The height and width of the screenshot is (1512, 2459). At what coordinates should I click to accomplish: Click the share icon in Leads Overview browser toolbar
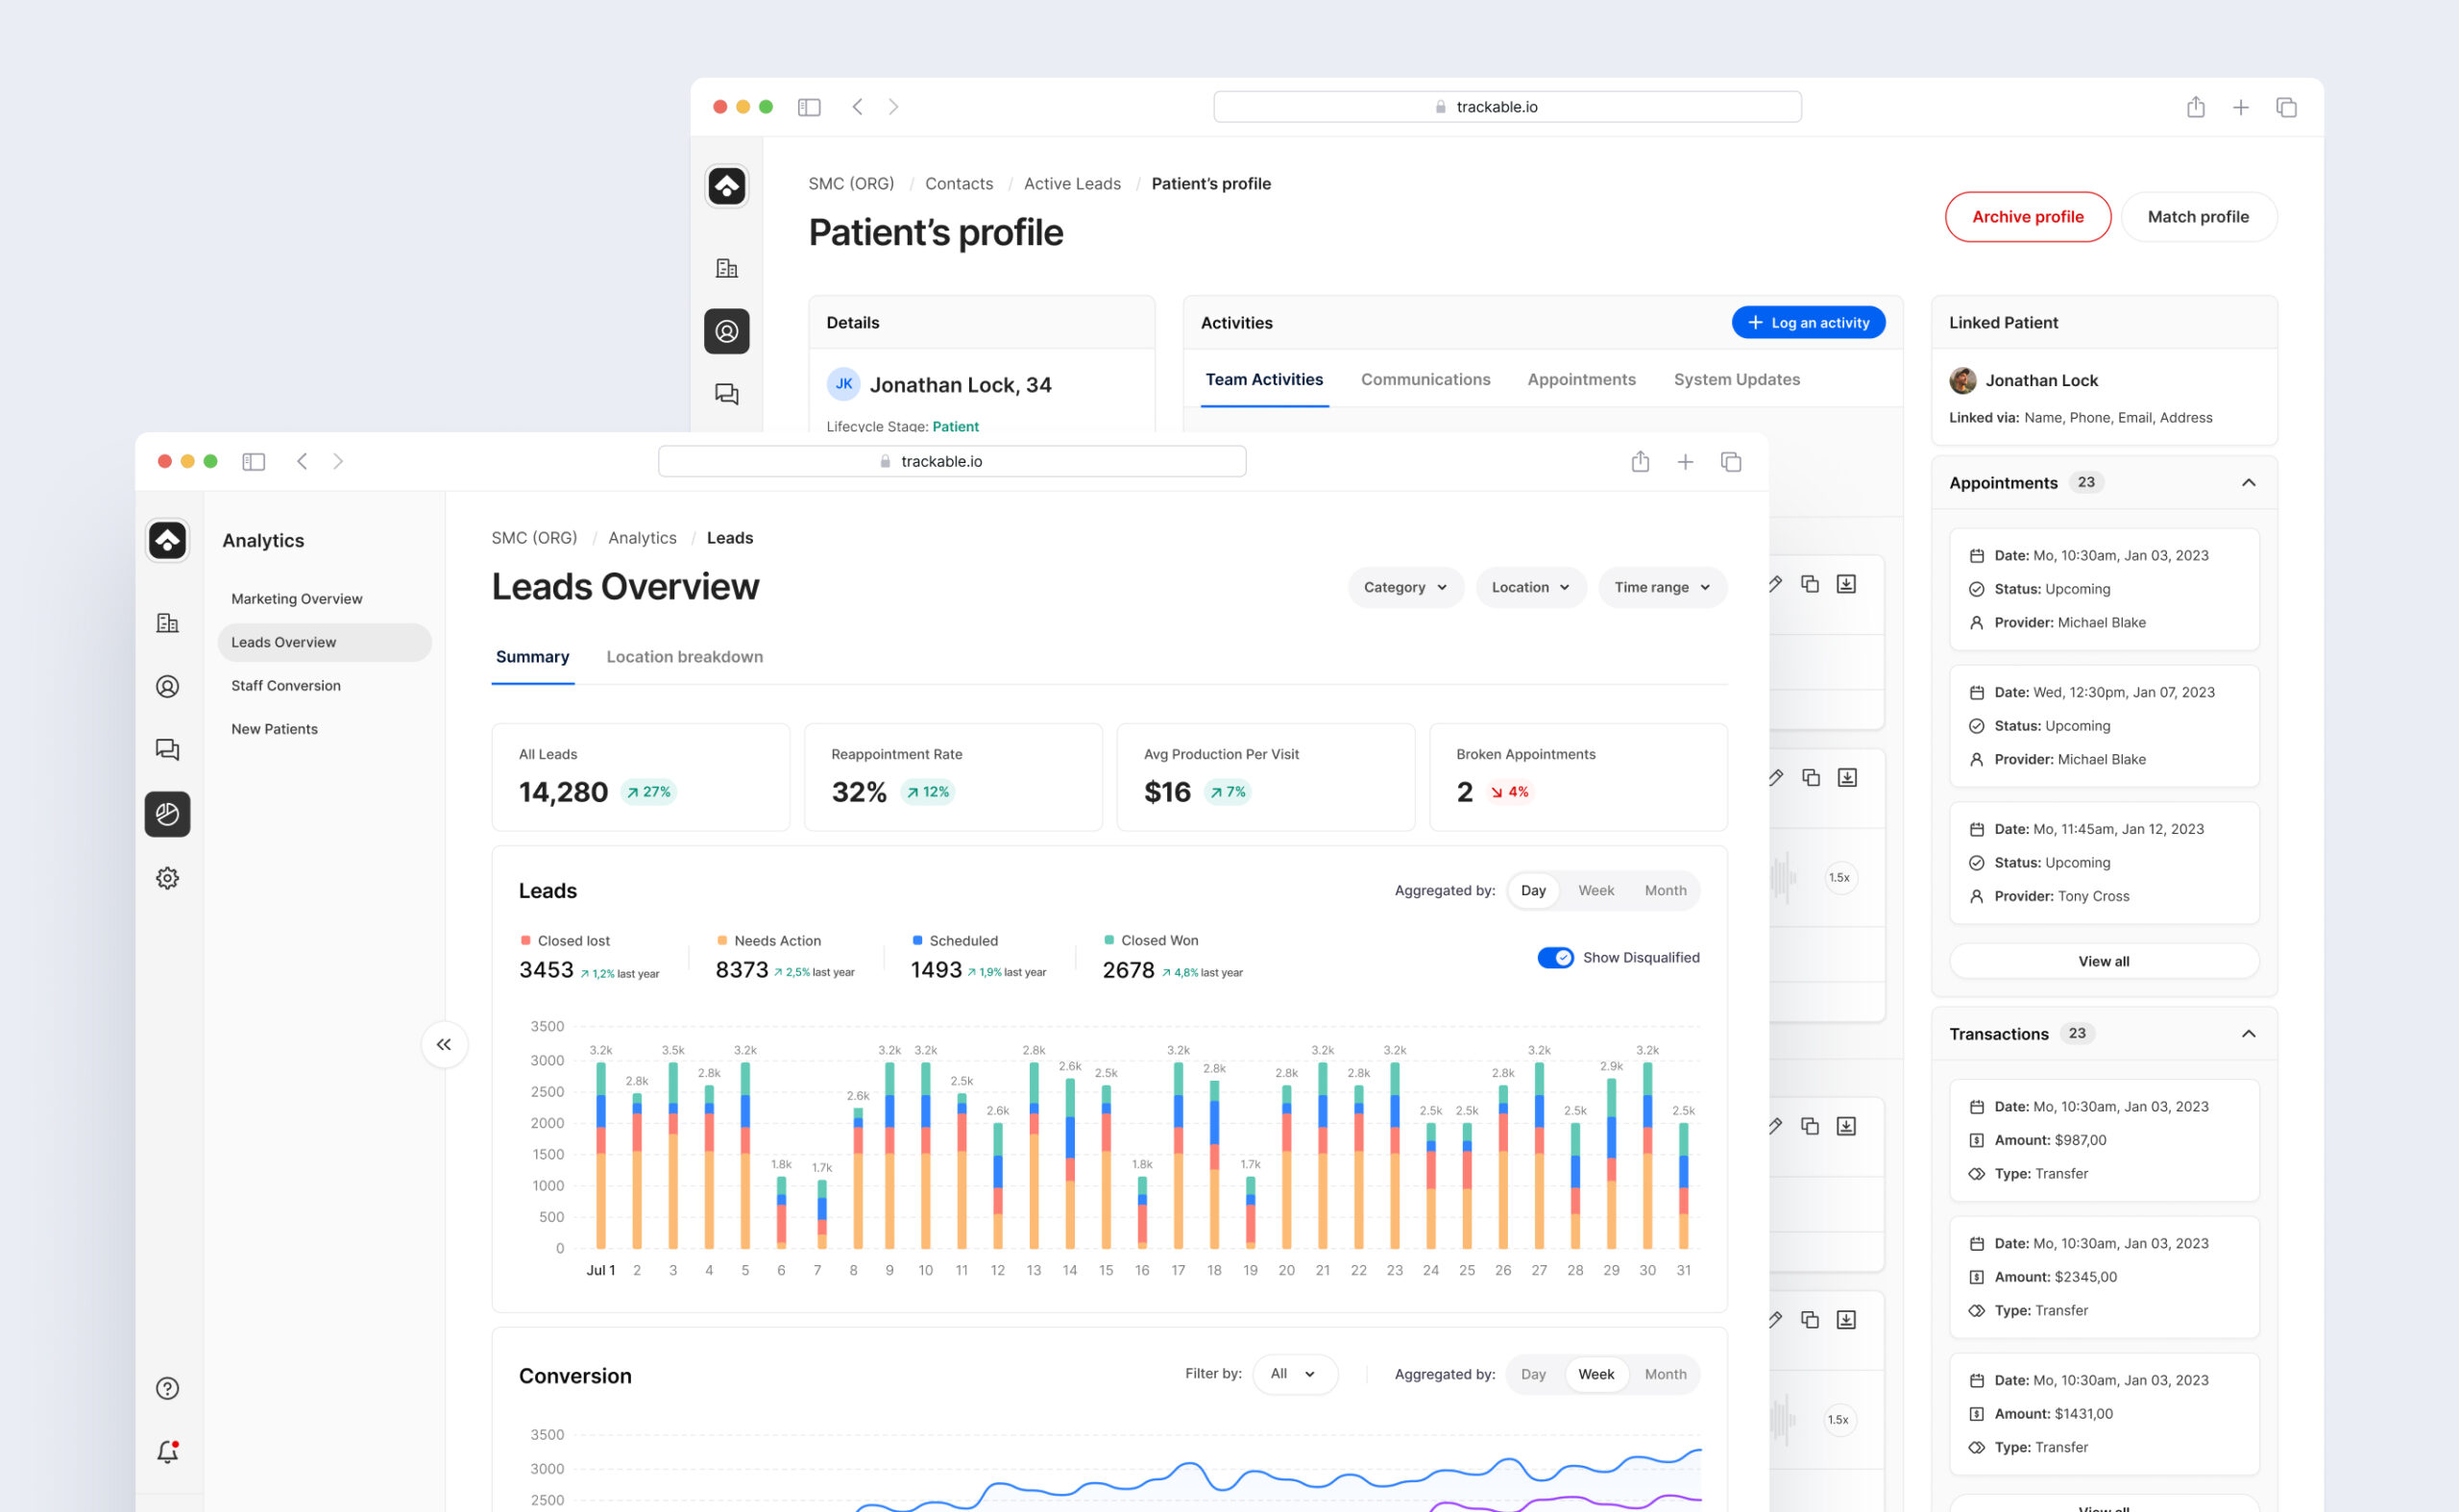pyautogui.click(x=1640, y=461)
